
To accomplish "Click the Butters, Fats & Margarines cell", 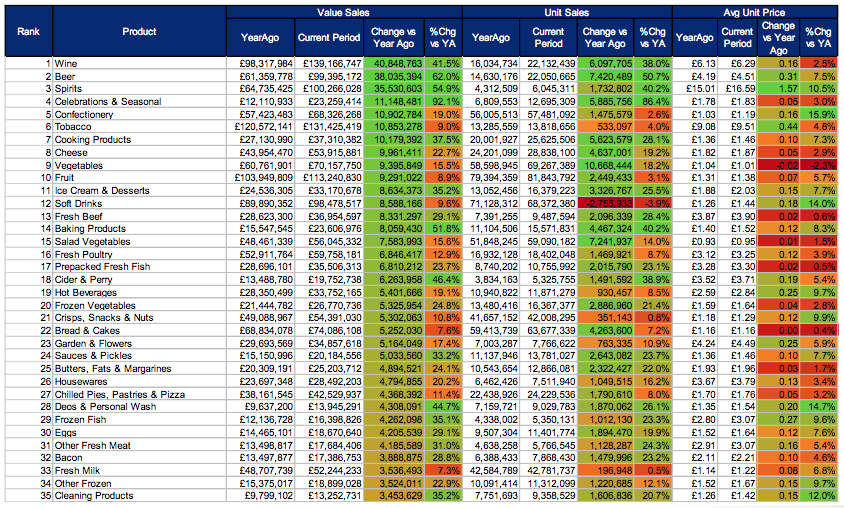I will pyautogui.click(x=139, y=369).
